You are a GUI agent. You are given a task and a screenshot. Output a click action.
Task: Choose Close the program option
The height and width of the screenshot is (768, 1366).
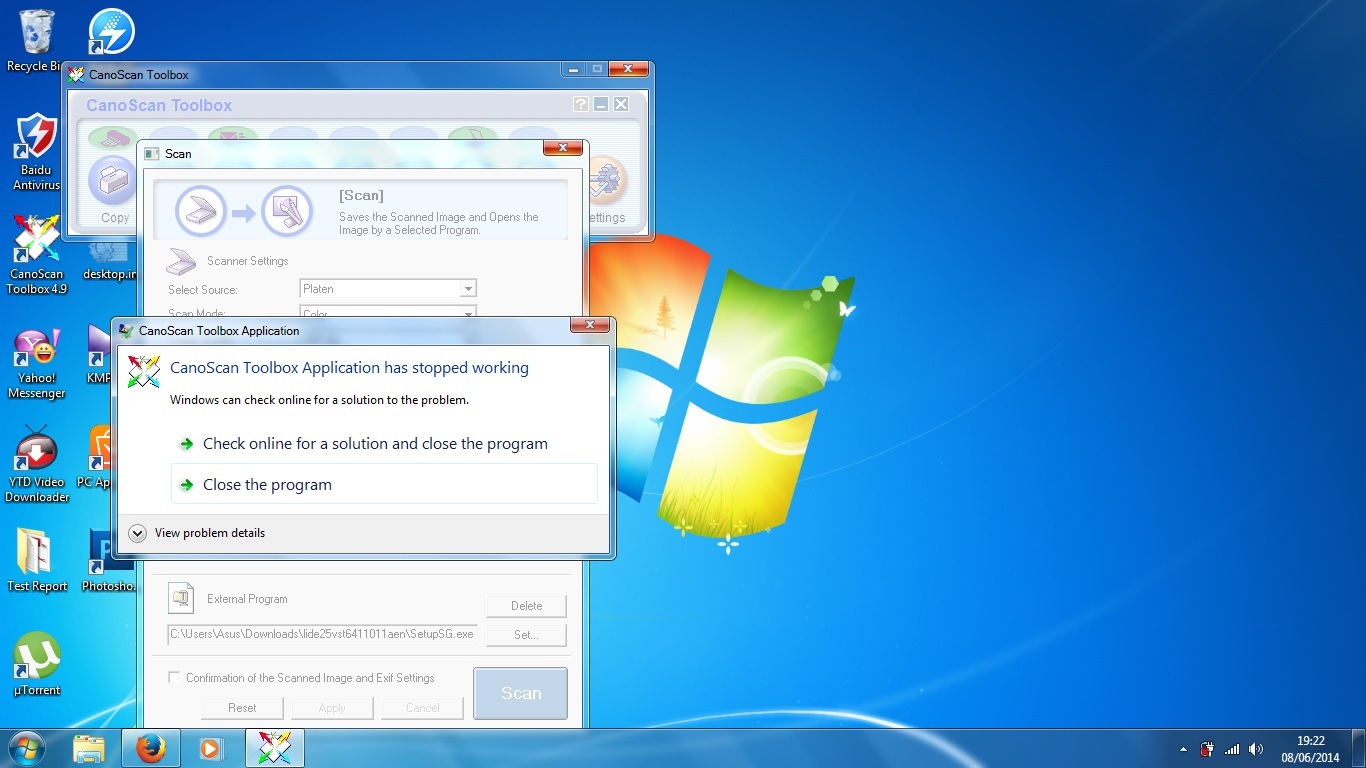267,485
